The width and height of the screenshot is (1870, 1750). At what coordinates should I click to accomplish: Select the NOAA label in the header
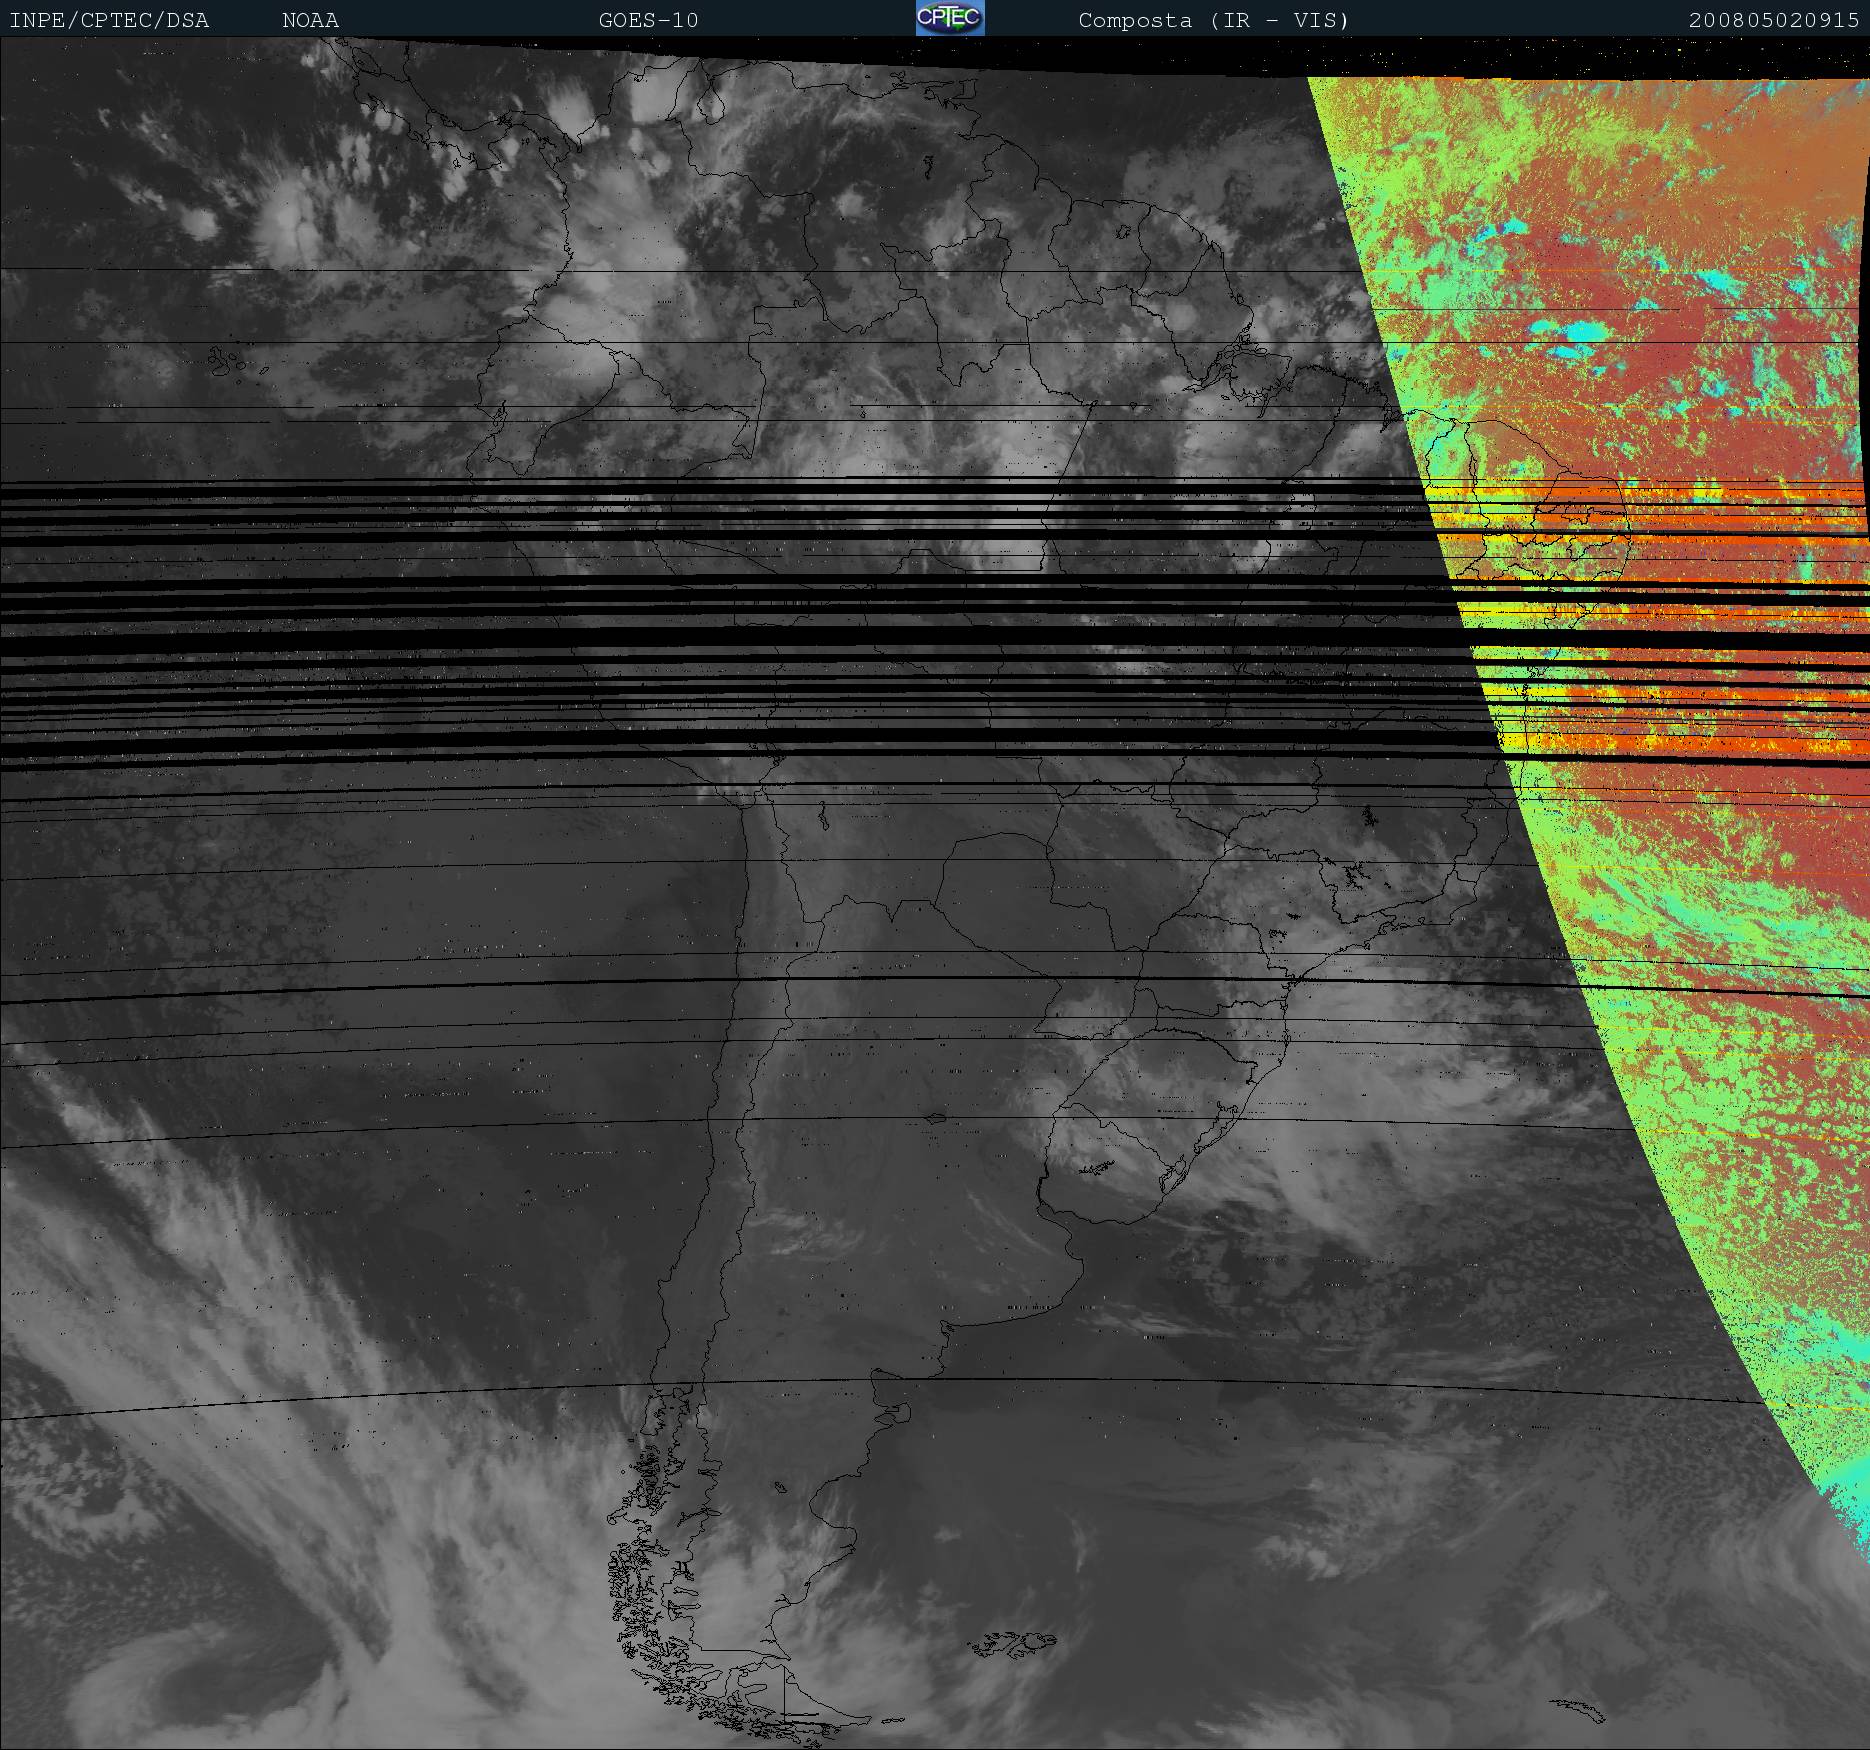click(310, 20)
